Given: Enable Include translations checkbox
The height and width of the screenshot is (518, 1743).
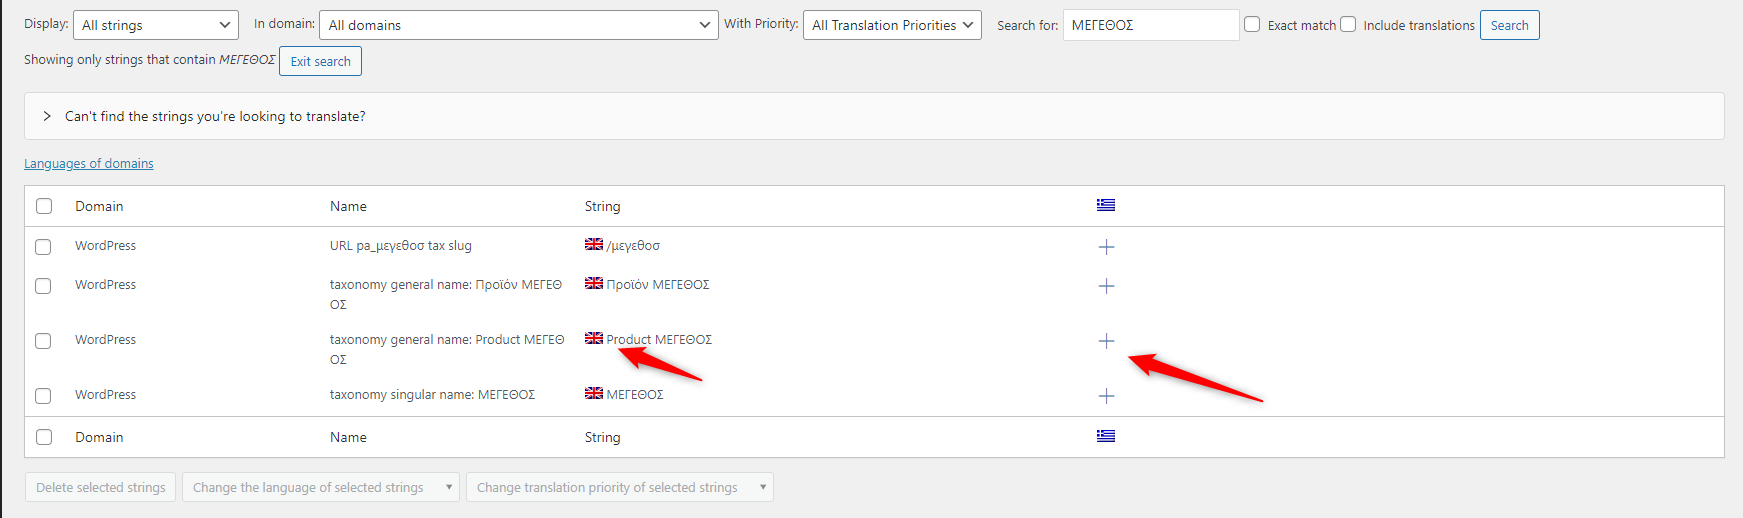Looking at the screenshot, I should pyautogui.click(x=1348, y=24).
